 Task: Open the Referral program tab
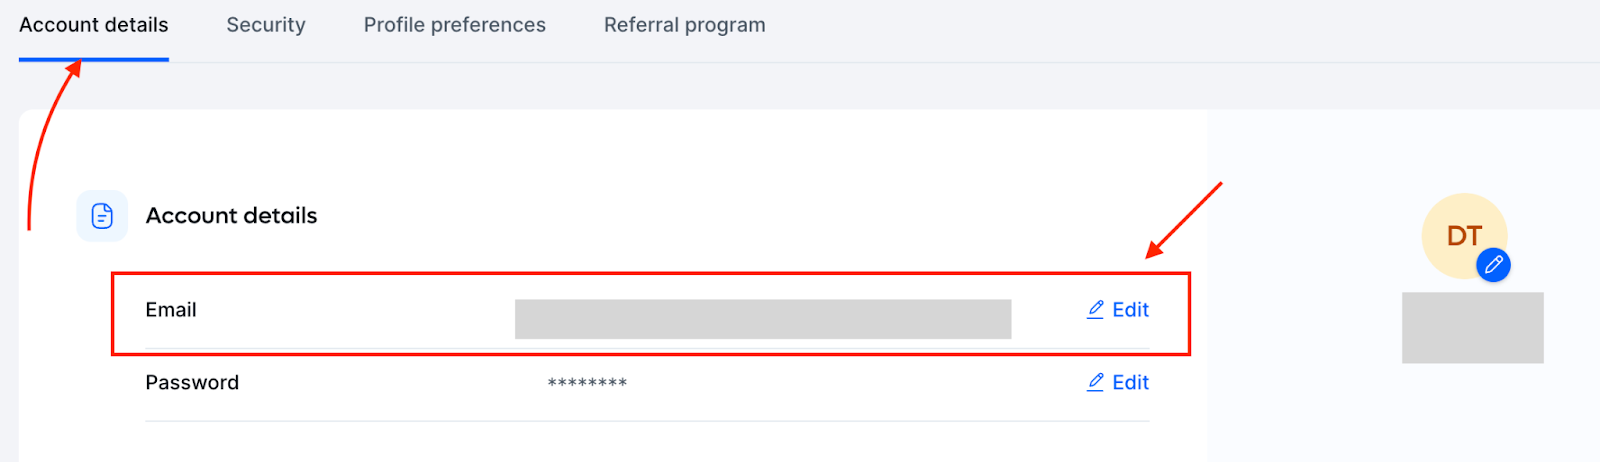coord(685,25)
